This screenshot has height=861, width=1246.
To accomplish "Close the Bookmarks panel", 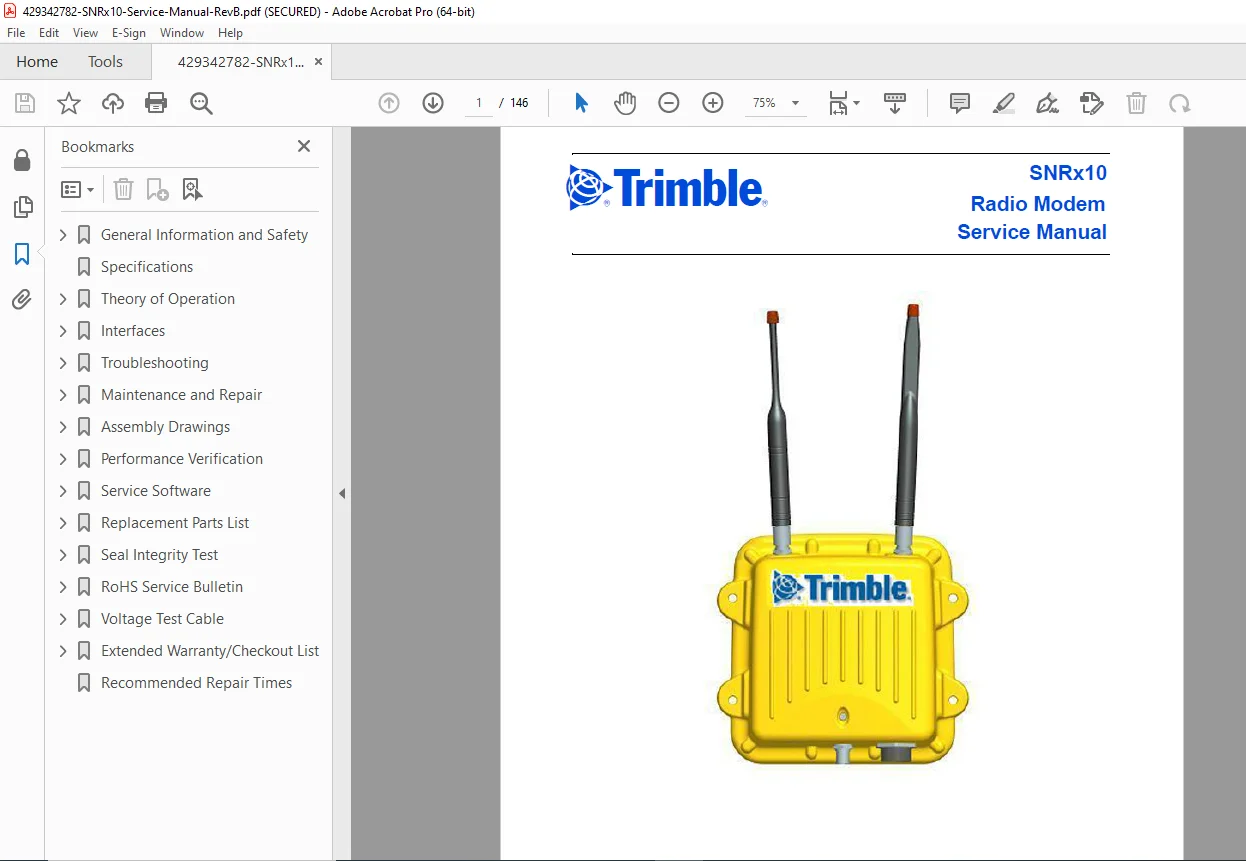I will [x=304, y=146].
